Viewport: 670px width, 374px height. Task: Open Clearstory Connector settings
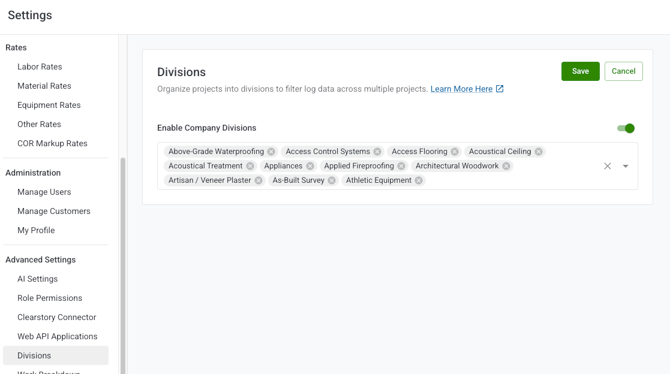pos(57,317)
